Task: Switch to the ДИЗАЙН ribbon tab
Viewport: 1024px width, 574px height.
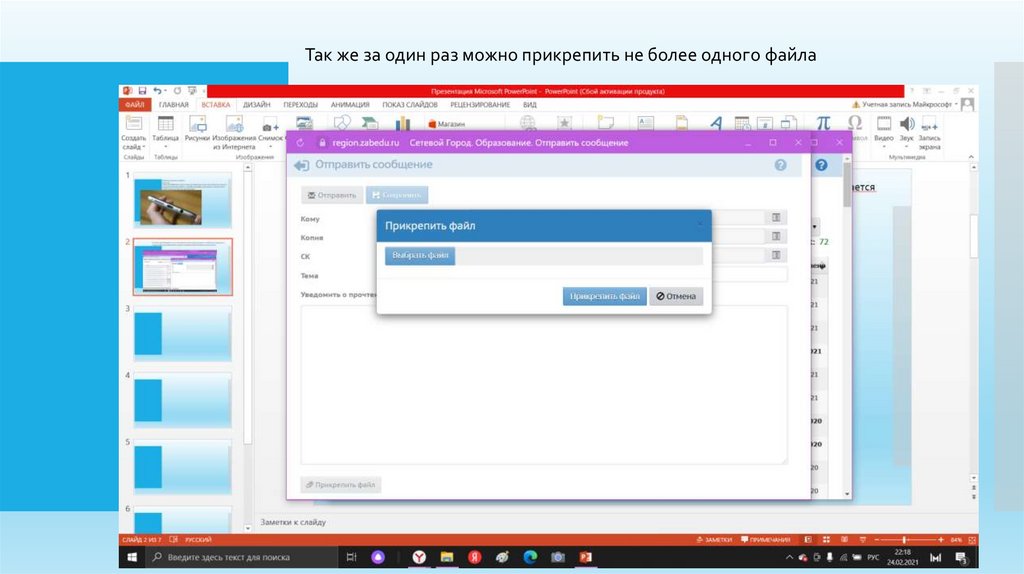Action: [257, 104]
